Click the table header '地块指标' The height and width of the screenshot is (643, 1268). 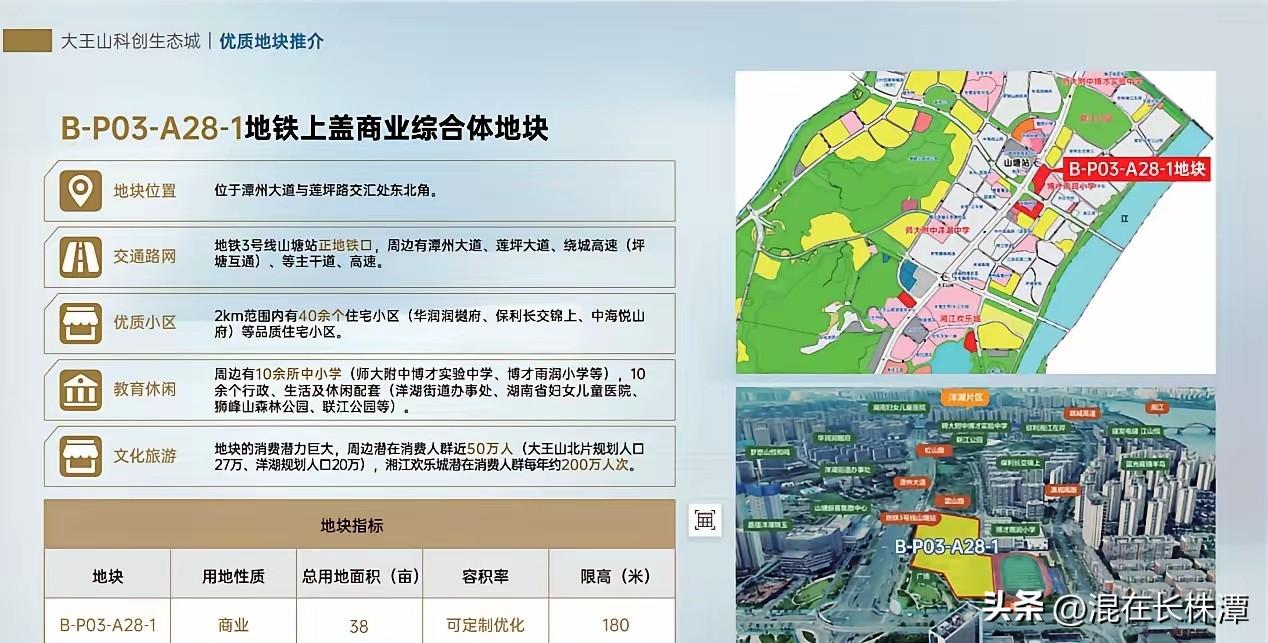352,525
